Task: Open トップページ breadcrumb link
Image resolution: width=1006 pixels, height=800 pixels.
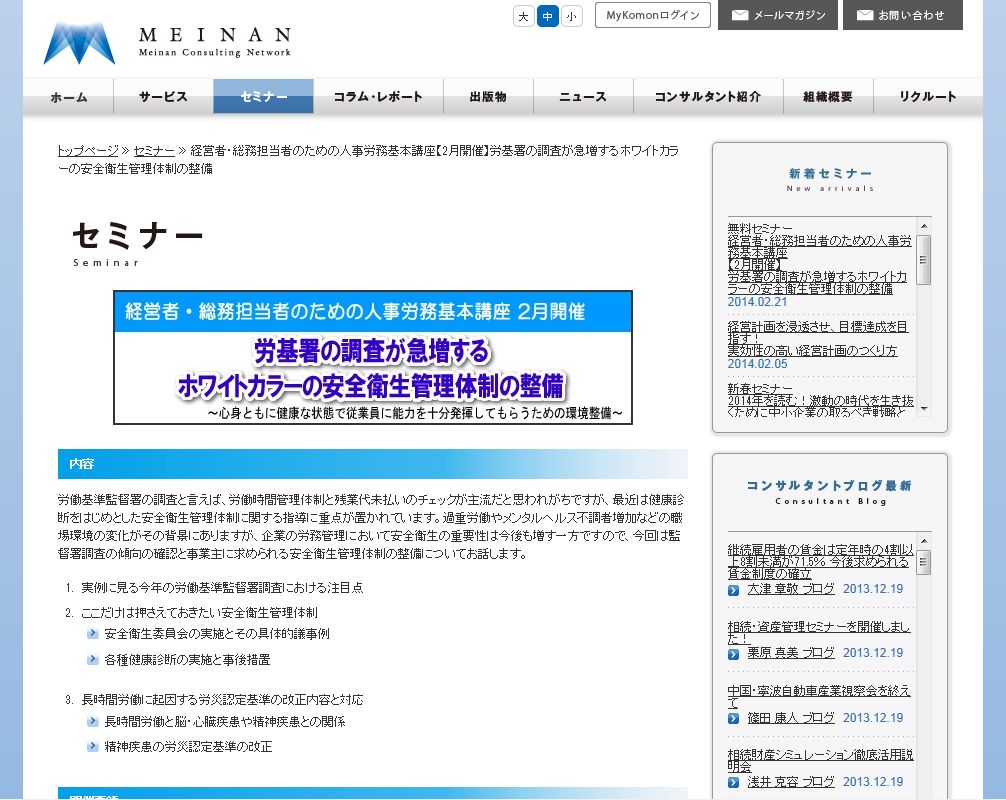Action: click(88, 150)
